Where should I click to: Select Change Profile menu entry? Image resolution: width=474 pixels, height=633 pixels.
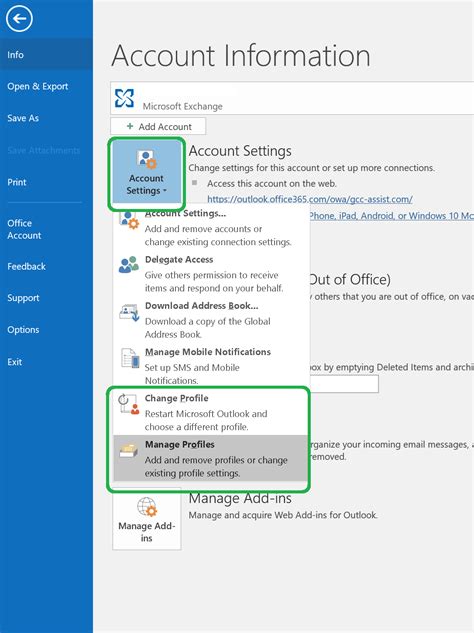211,412
